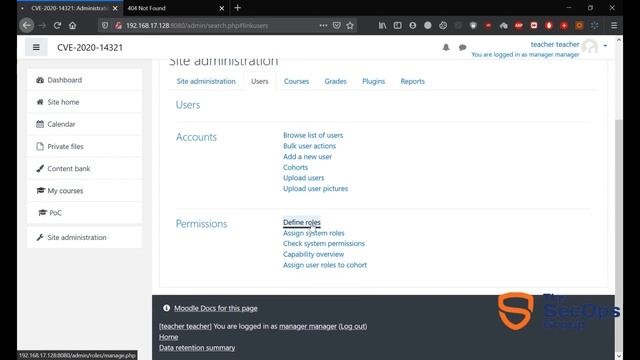The height and width of the screenshot is (360, 640).
Task: Switch to the Grades tab
Action: tap(336, 81)
